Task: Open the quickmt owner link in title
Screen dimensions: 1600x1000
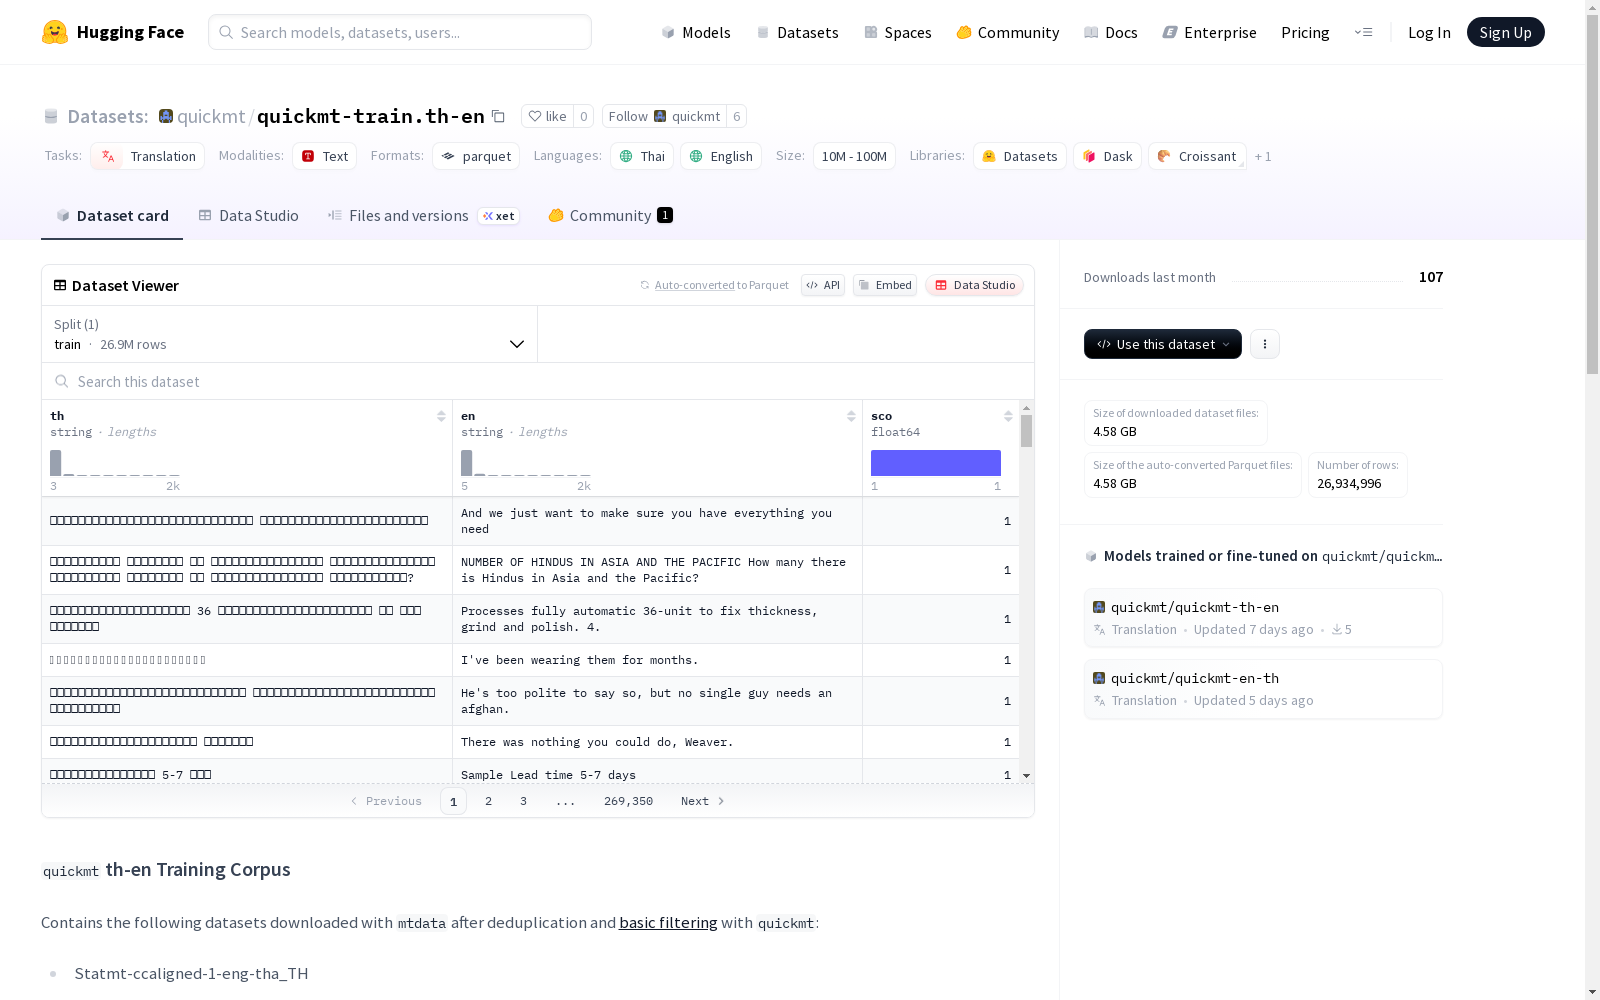Action: (x=211, y=116)
